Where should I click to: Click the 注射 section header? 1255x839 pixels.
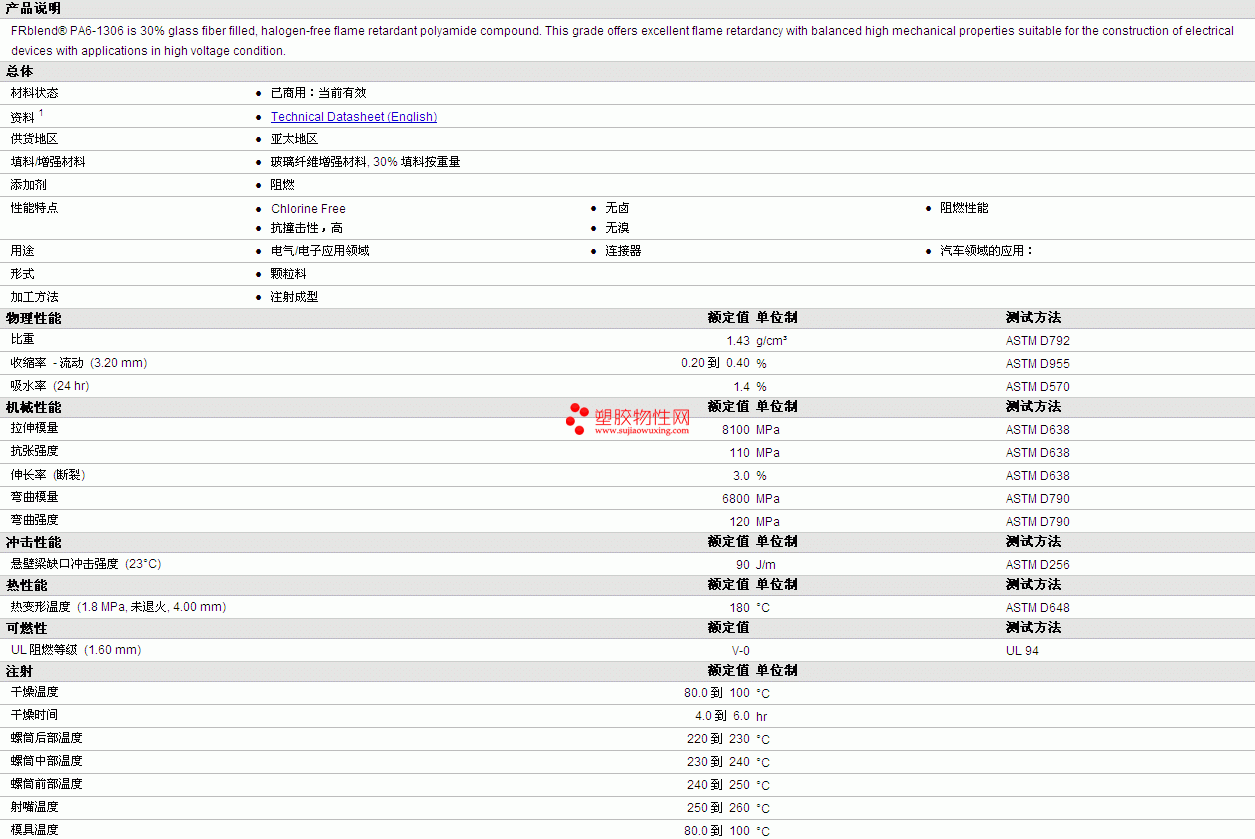click(x=20, y=671)
